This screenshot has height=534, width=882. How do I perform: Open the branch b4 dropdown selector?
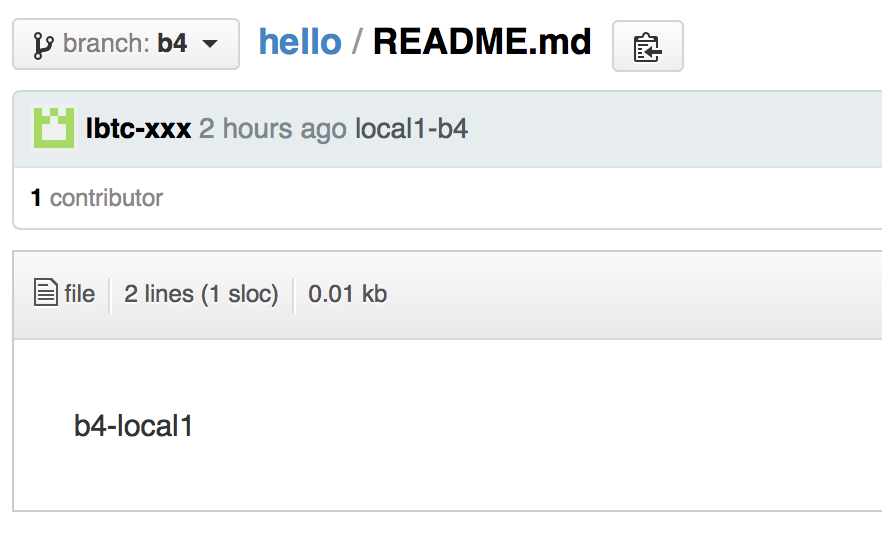126,44
